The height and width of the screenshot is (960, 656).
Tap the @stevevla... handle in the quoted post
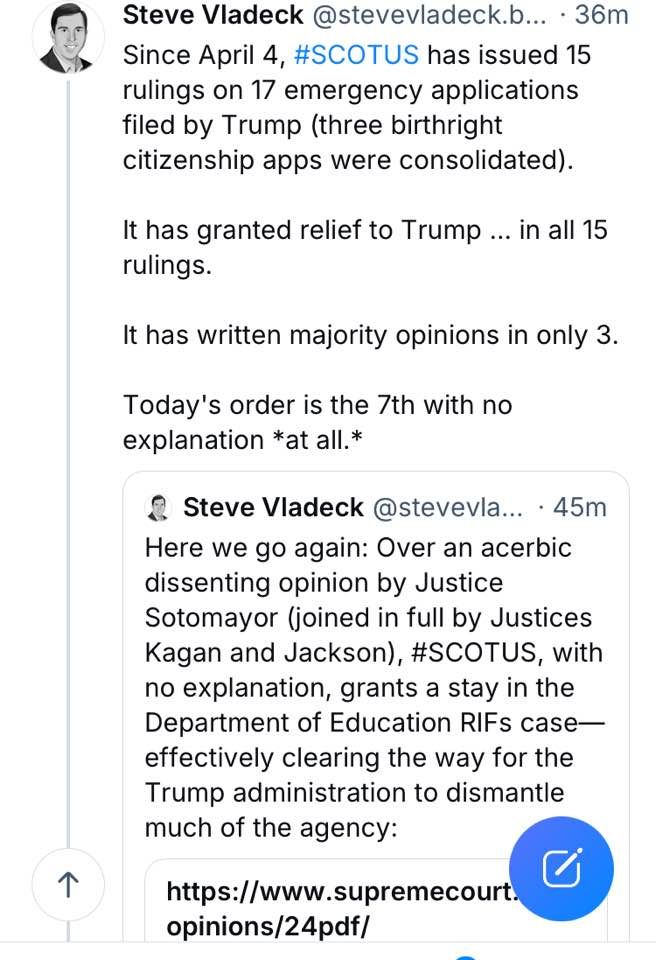coord(448,507)
